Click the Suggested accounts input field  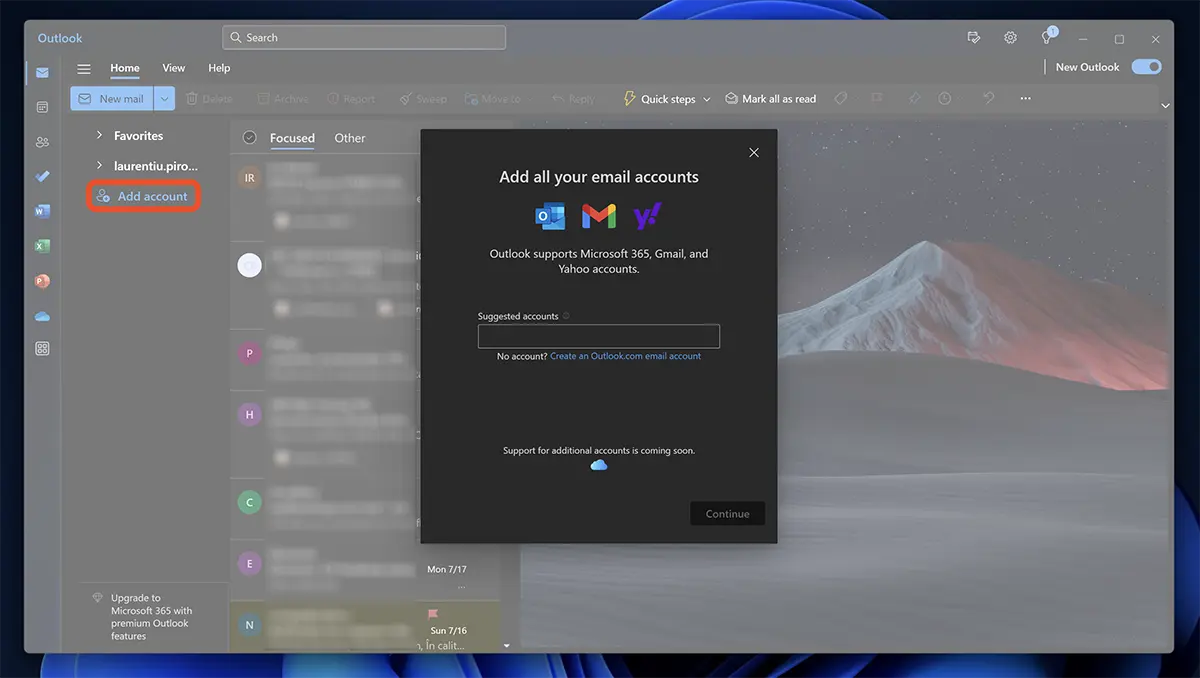click(599, 336)
